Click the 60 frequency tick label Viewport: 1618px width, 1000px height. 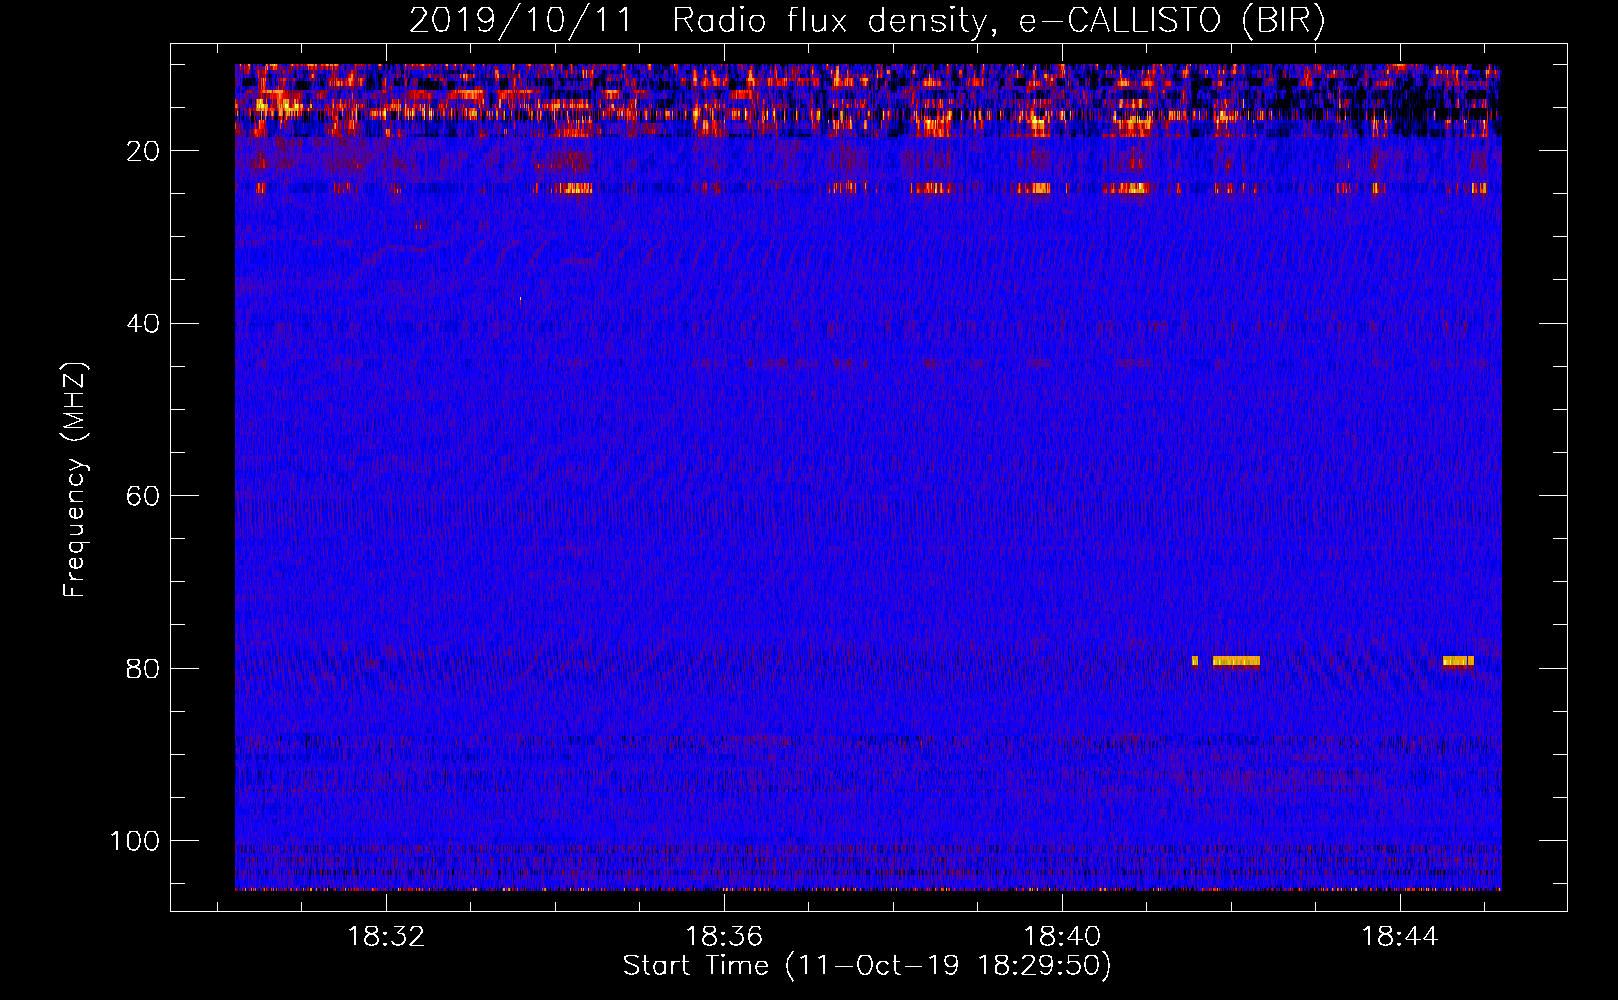click(144, 496)
